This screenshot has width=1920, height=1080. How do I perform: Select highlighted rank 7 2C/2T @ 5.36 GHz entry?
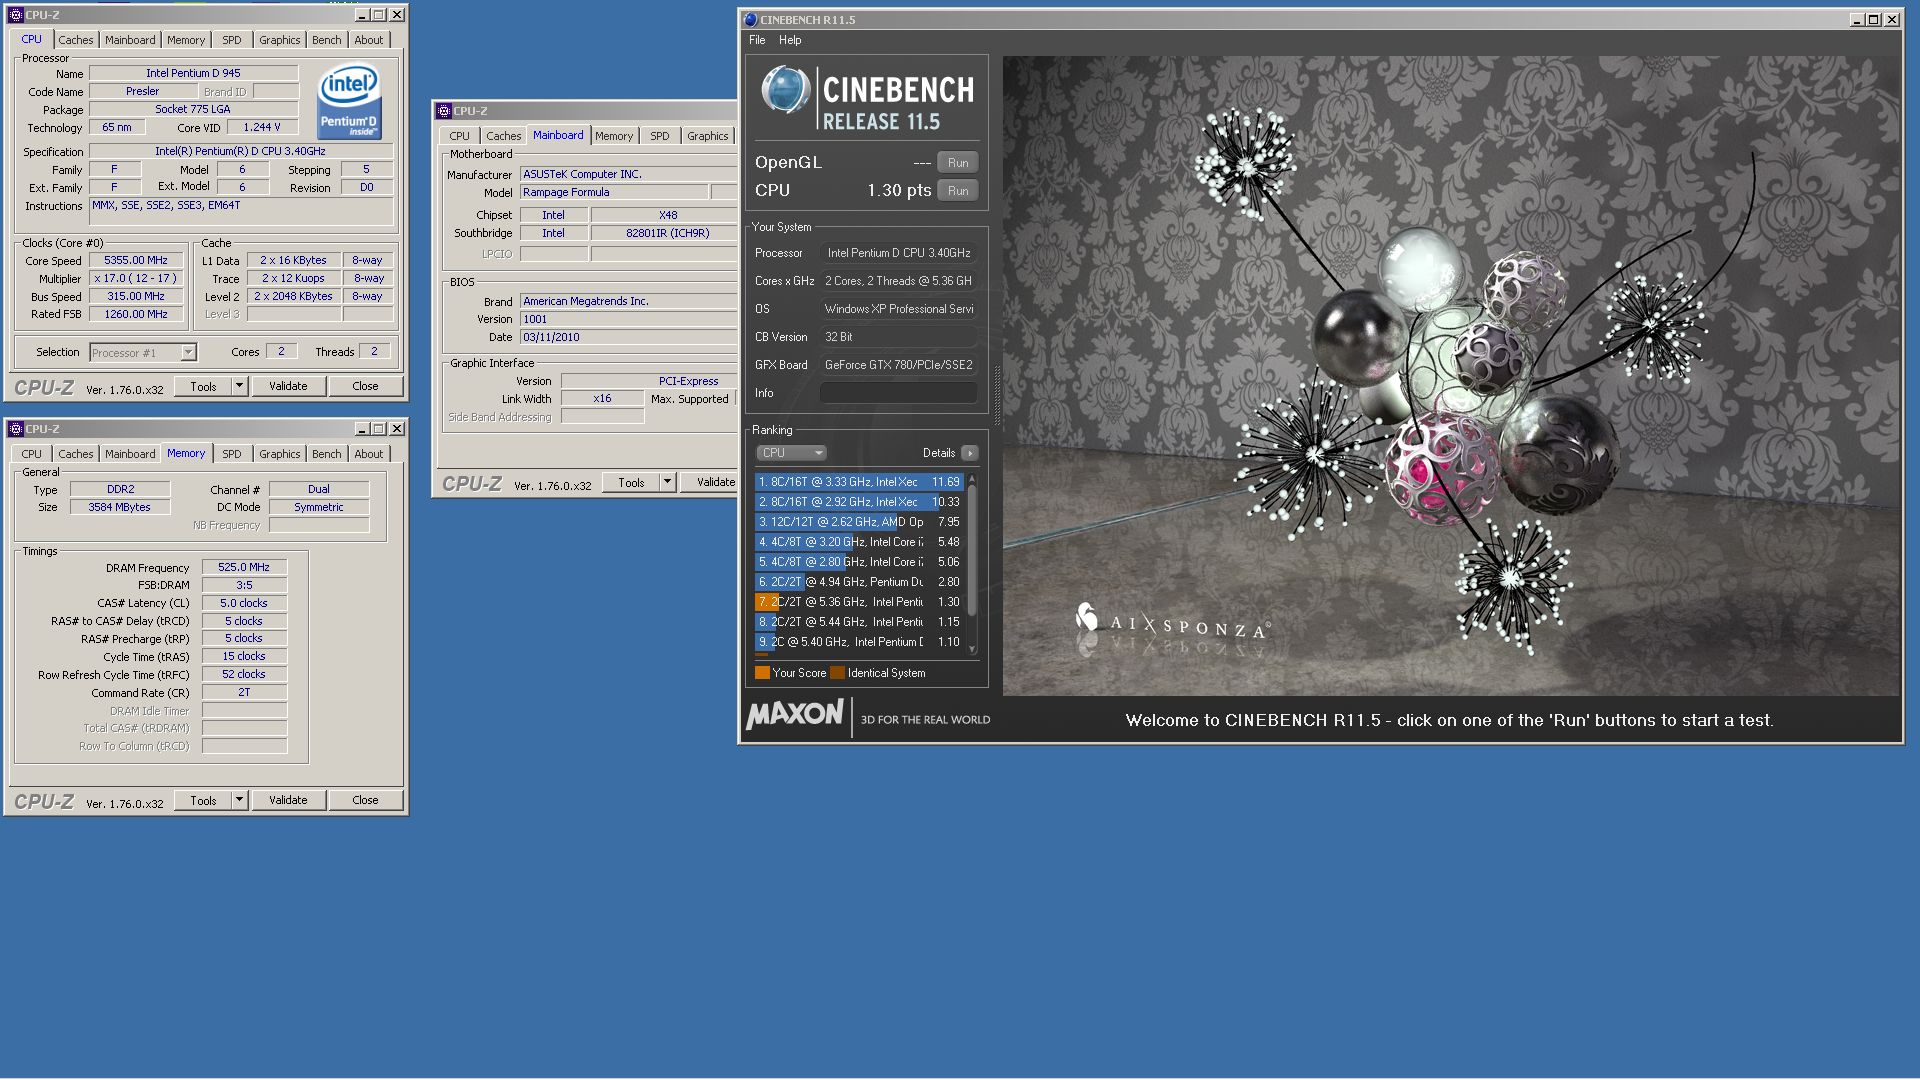859,602
